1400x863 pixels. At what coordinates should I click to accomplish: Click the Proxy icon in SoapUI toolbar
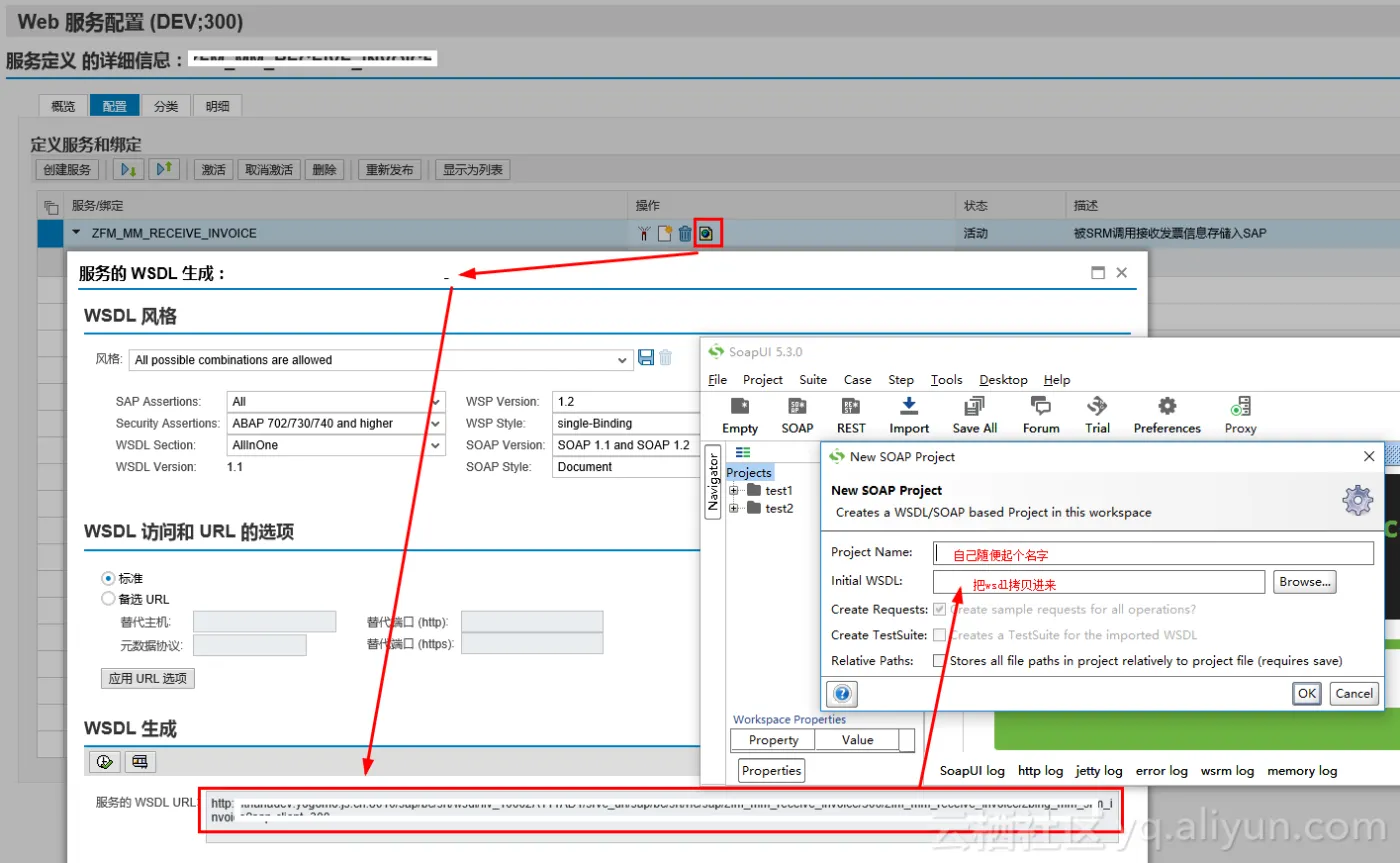[1240, 415]
